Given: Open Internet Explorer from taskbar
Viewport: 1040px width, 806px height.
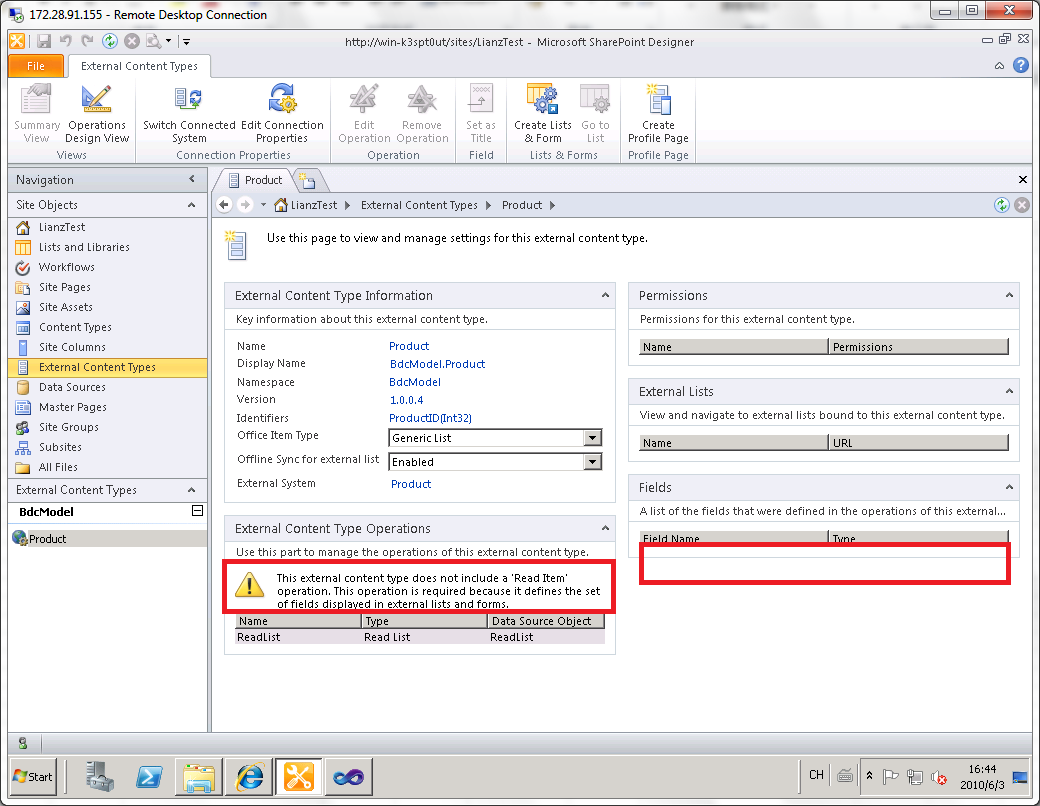Looking at the screenshot, I should (249, 776).
